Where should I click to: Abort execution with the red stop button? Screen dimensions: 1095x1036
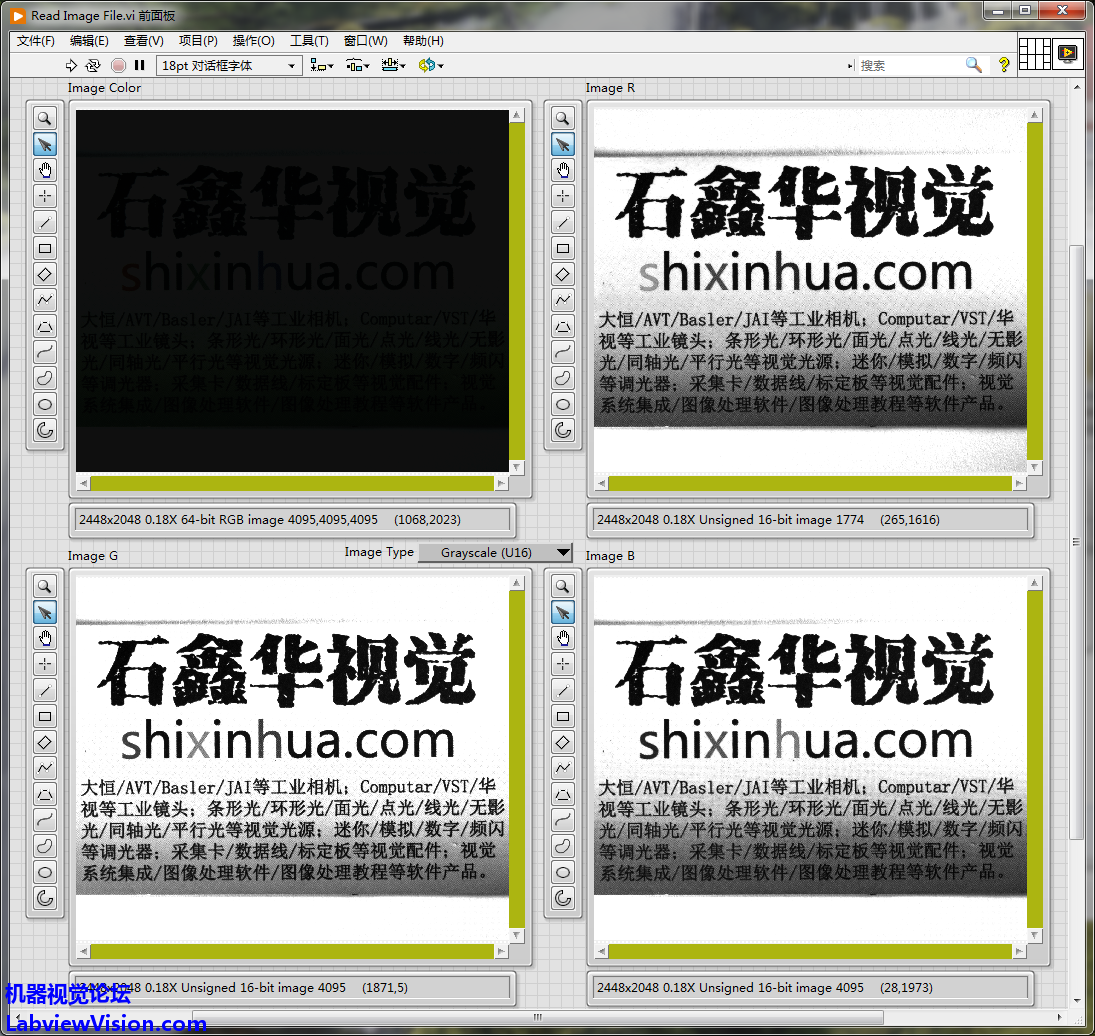click(x=118, y=66)
